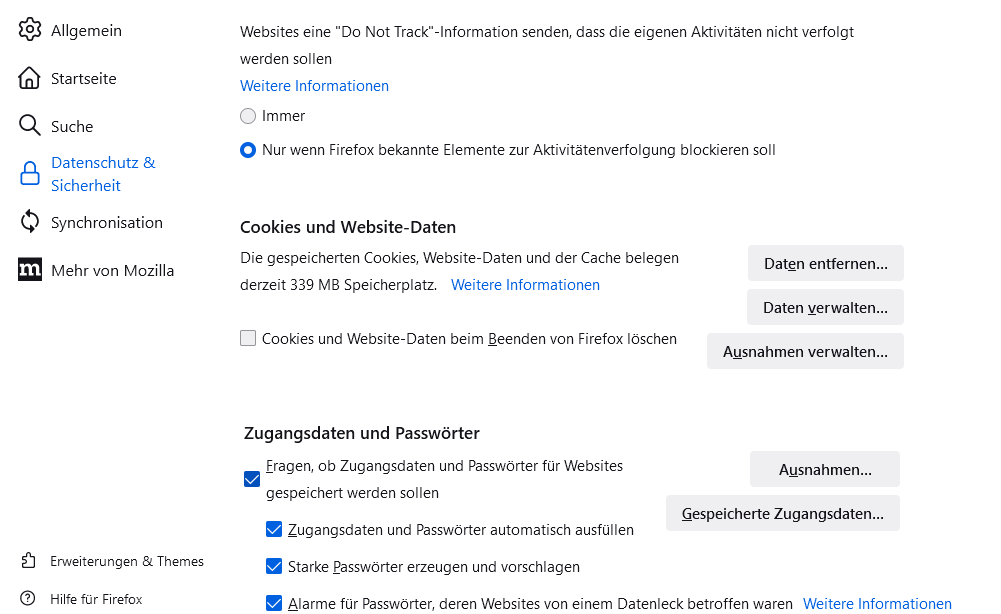Click the Suche magnifying glass icon
Screen dimensions: 1001x614
30,126
